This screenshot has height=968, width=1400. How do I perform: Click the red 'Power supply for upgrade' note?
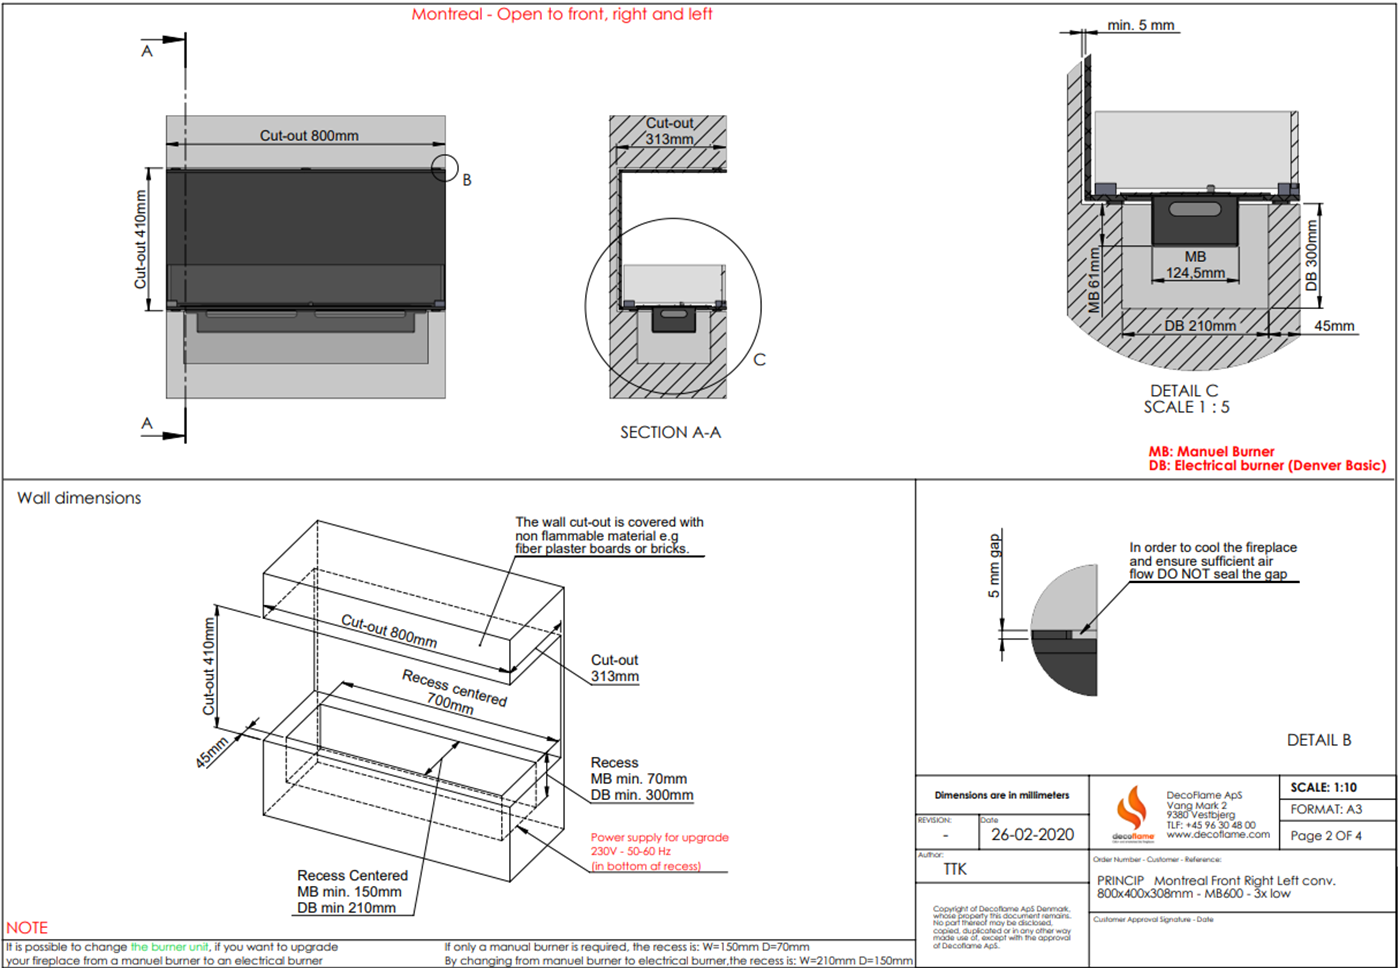coord(659,837)
